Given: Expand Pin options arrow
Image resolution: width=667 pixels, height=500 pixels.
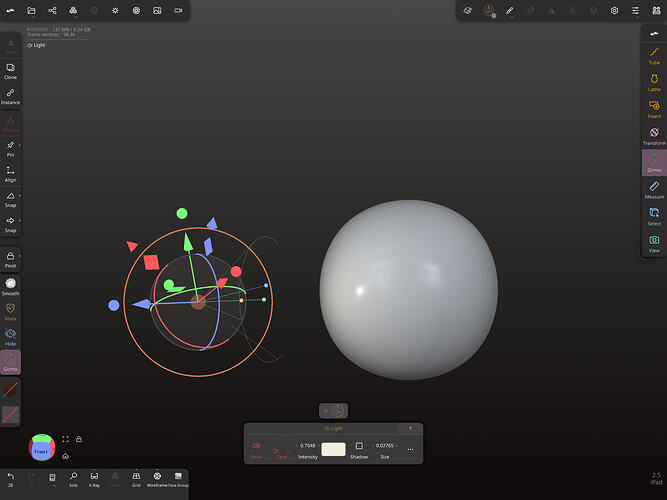Looking at the screenshot, I should click(20, 146).
